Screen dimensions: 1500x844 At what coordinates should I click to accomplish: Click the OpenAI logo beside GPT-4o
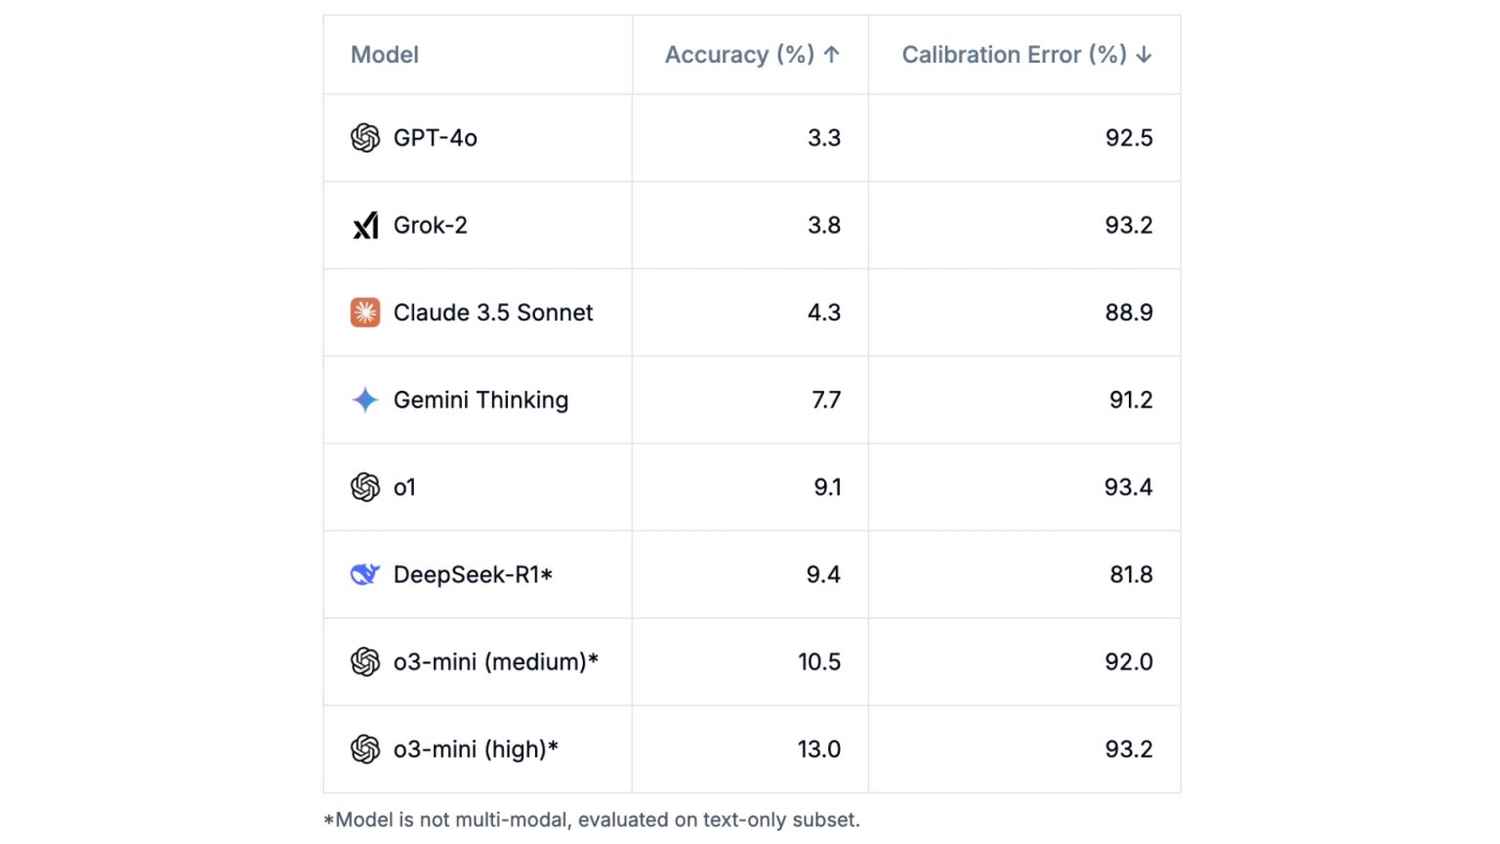click(x=365, y=138)
